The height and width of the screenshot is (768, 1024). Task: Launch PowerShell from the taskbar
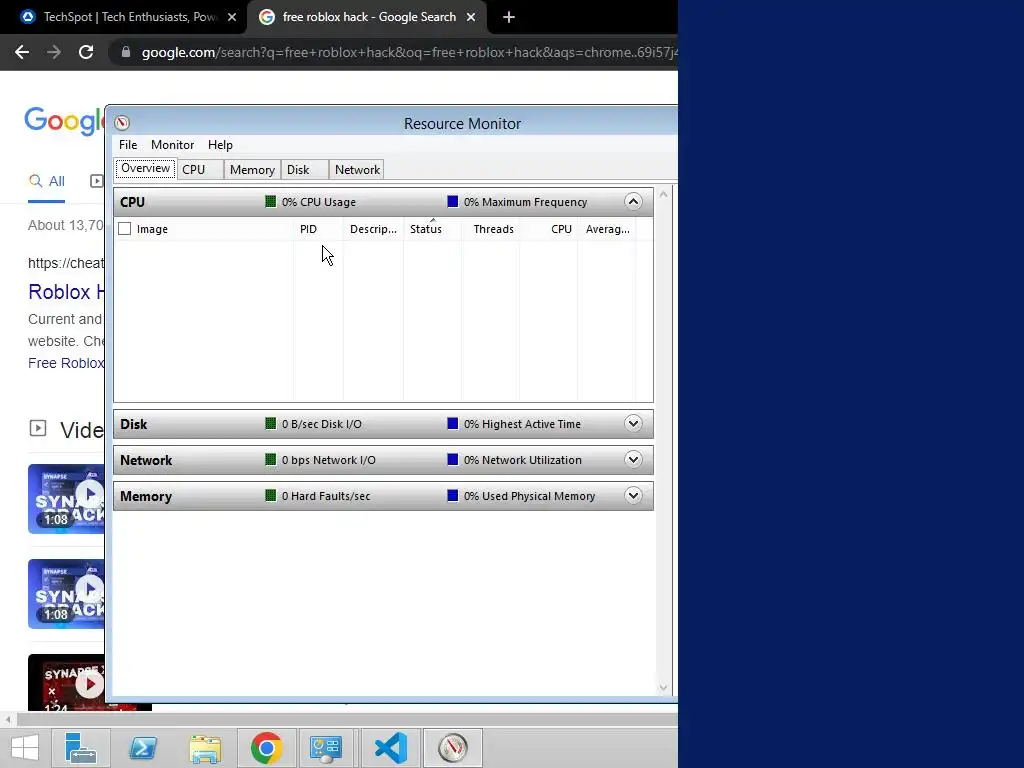pos(143,748)
